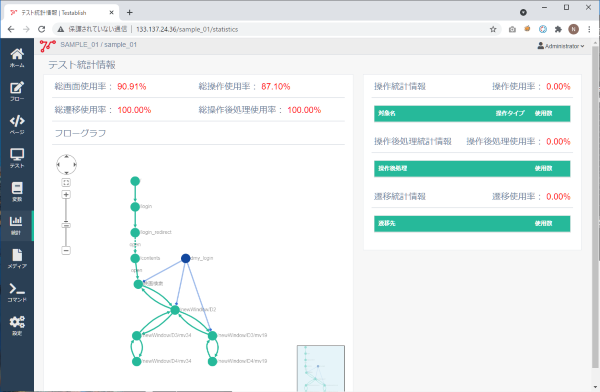Zoom out the flow graph with minus button

[66, 250]
